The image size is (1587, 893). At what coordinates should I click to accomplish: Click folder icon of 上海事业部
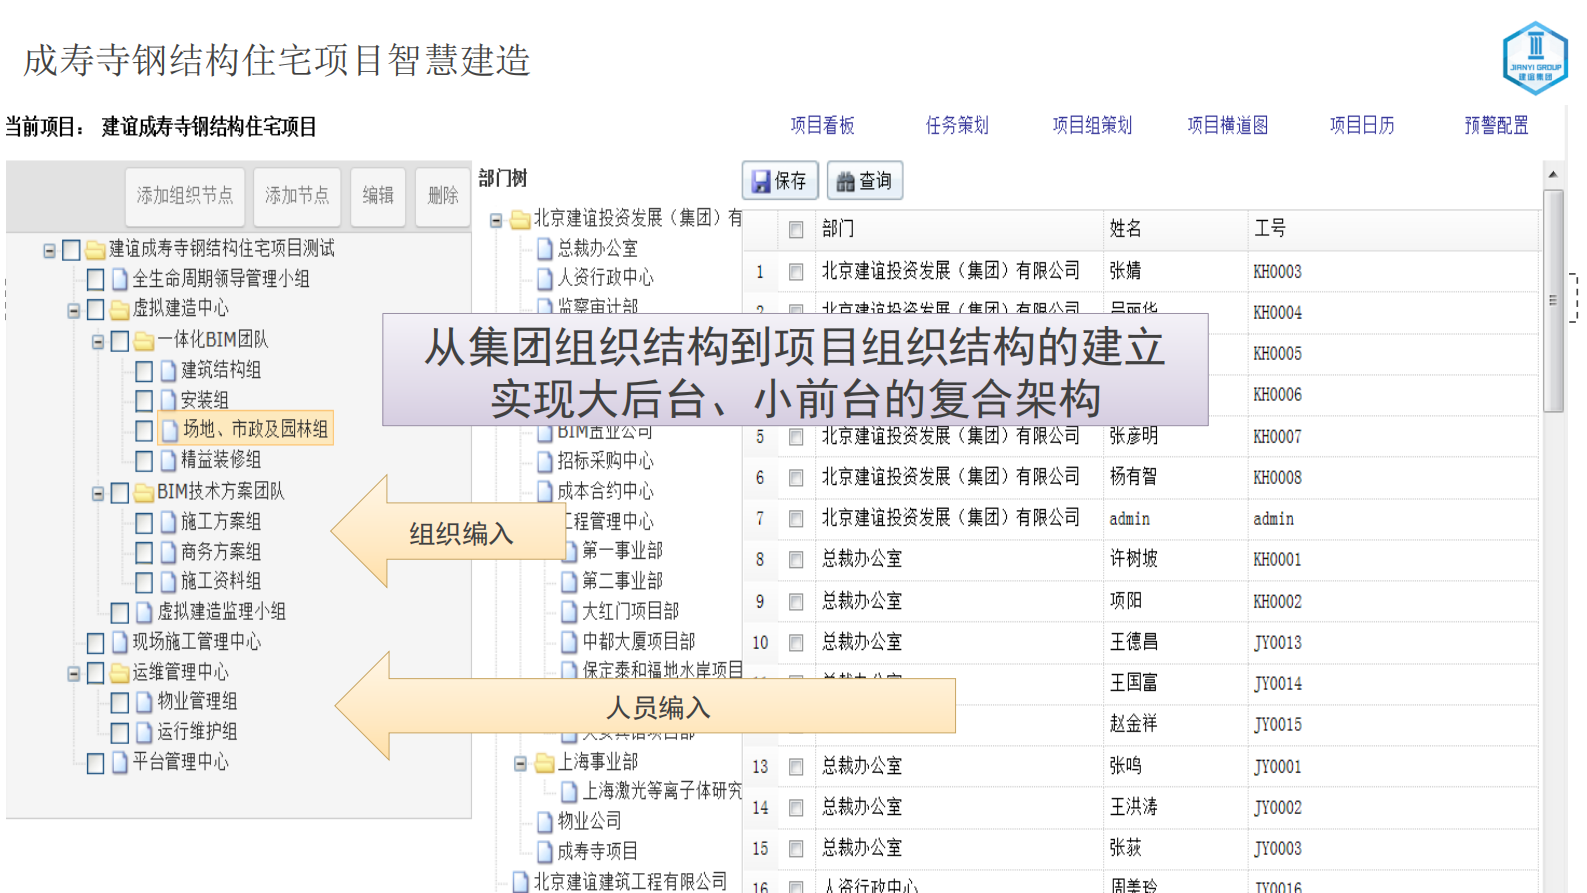[x=545, y=763]
